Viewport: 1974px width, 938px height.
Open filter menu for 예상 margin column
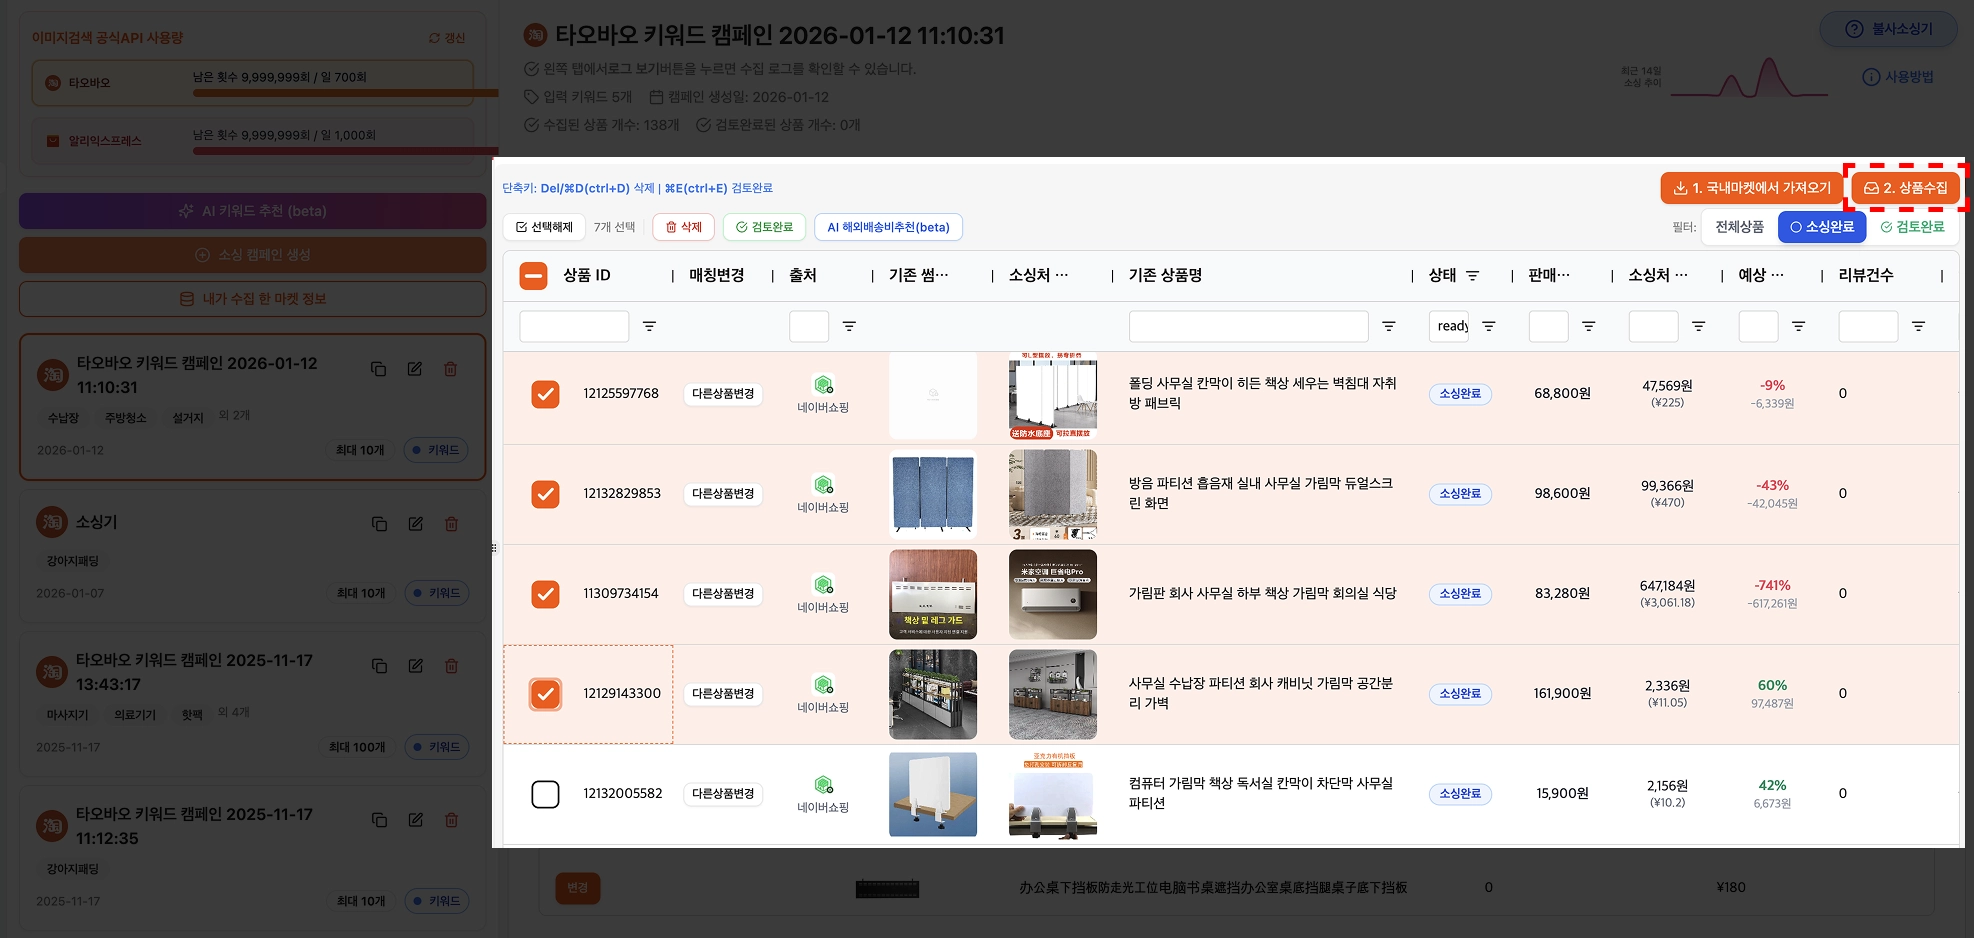pos(1798,326)
